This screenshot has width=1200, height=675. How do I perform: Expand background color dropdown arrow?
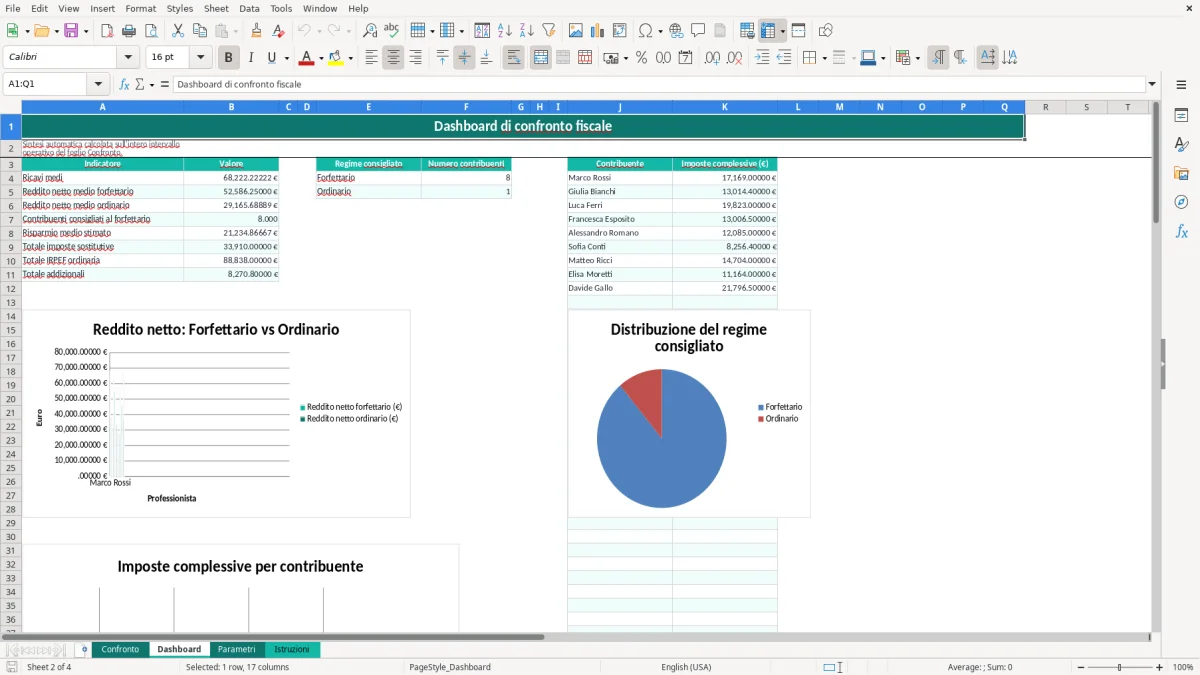pyautogui.click(x=351, y=58)
